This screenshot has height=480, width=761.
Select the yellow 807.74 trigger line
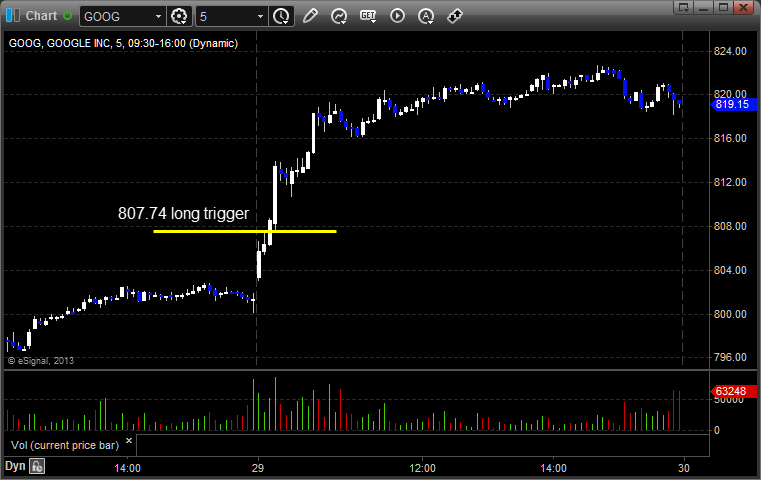pyautogui.click(x=245, y=232)
